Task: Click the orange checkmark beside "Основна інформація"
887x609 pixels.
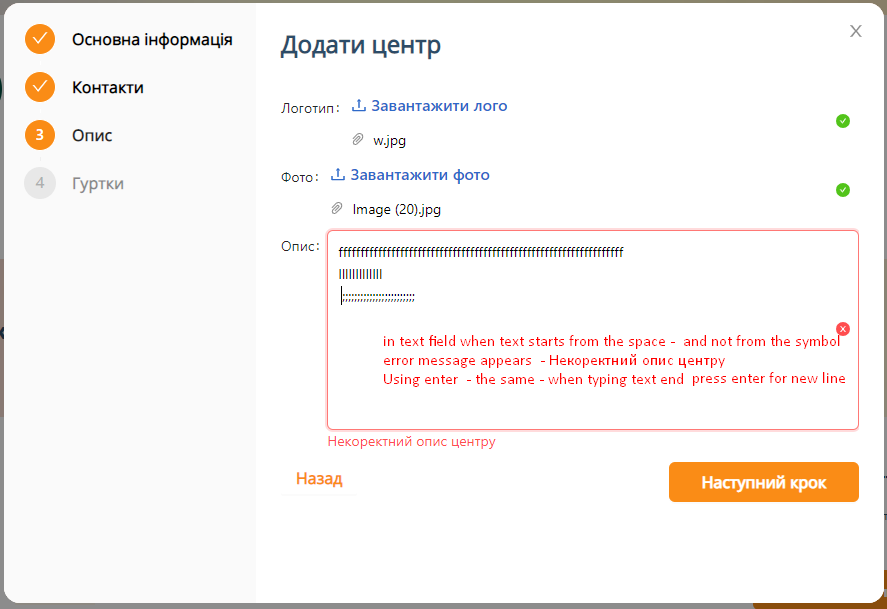Action: click(40, 40)
